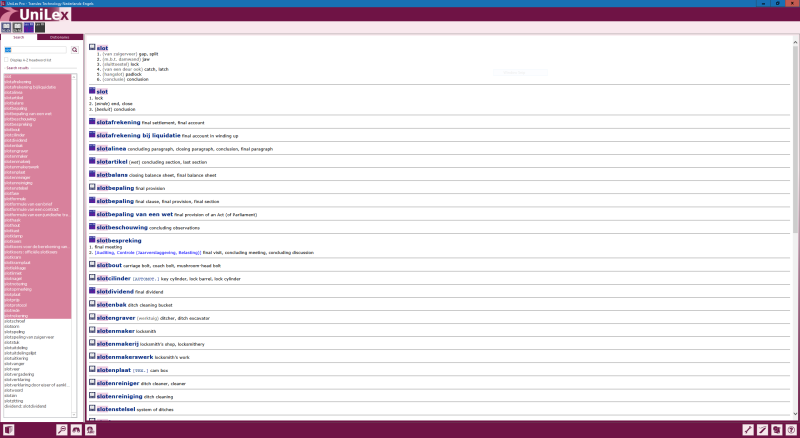Screen dimensions: 800x438
Task: Follow the blue Auditing, Controle link
Action: (148, 253)
